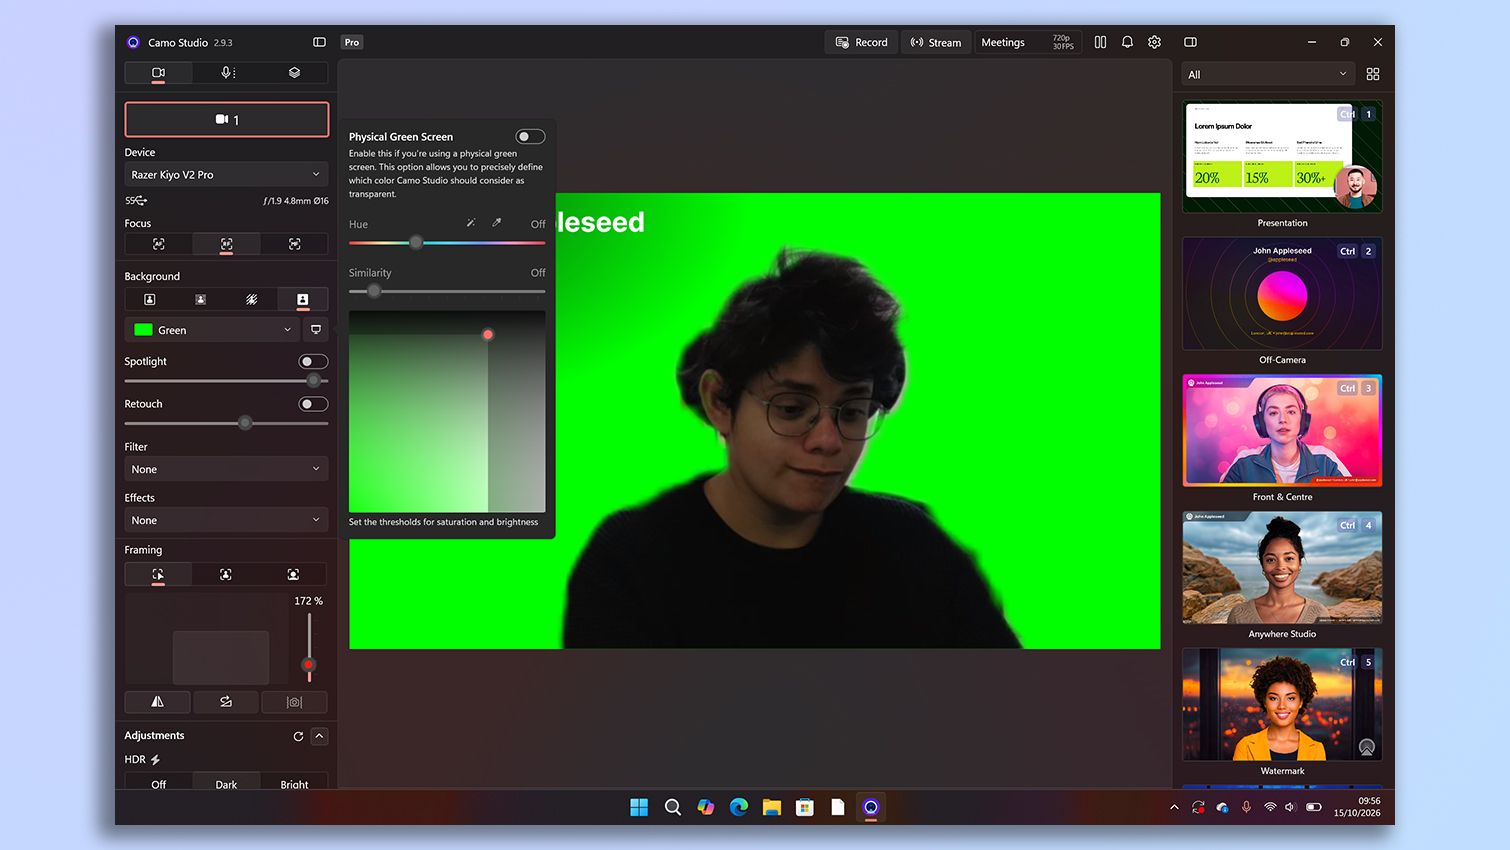Reset the Adjustments with the circular arrow
This screenshot has width=1510, height=850.
(298, 736)
